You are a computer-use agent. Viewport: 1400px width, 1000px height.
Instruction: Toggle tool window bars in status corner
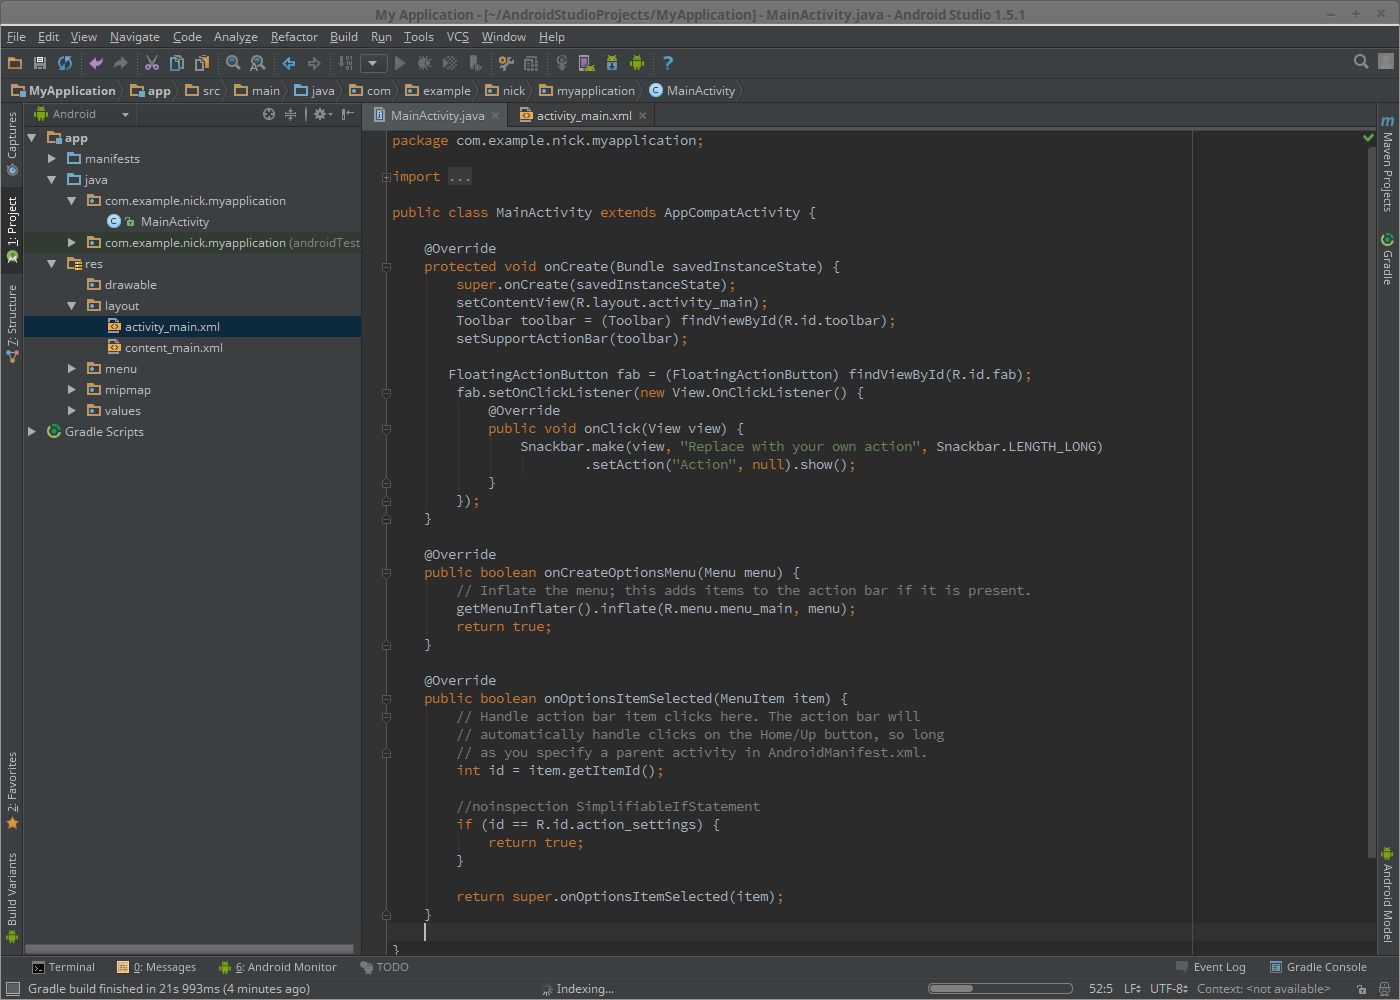[x=13, y=989]
